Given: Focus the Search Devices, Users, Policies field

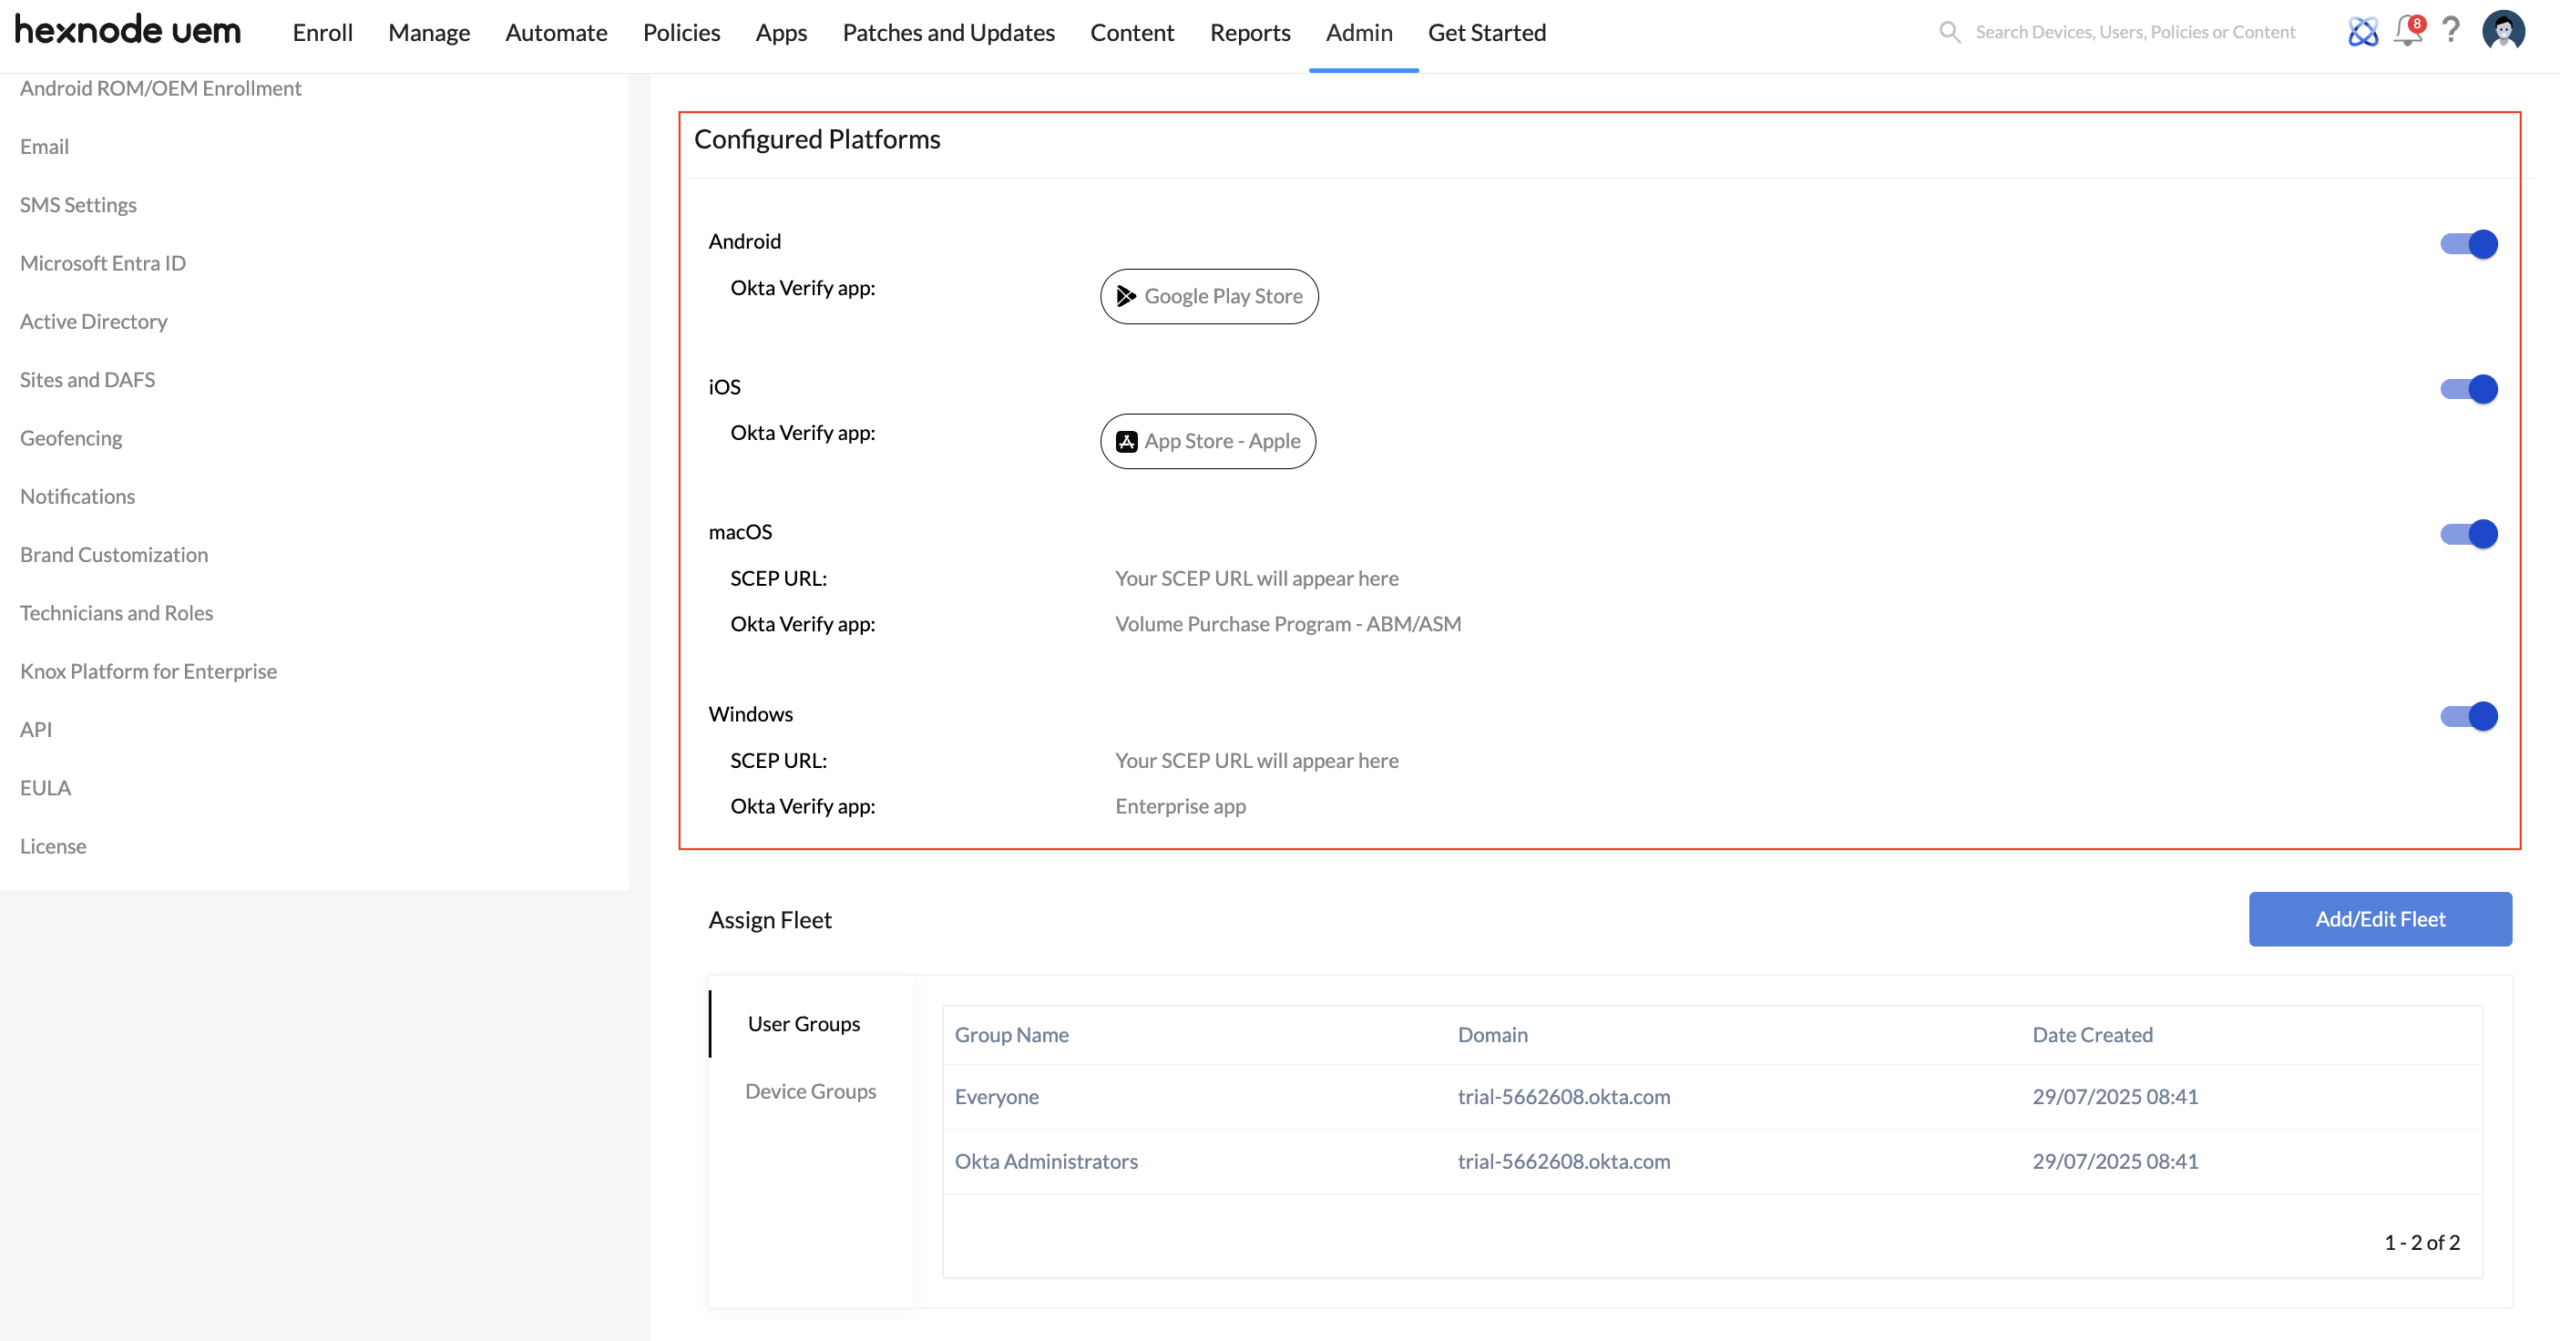Looking at the screenshot, I should 2135,32.
